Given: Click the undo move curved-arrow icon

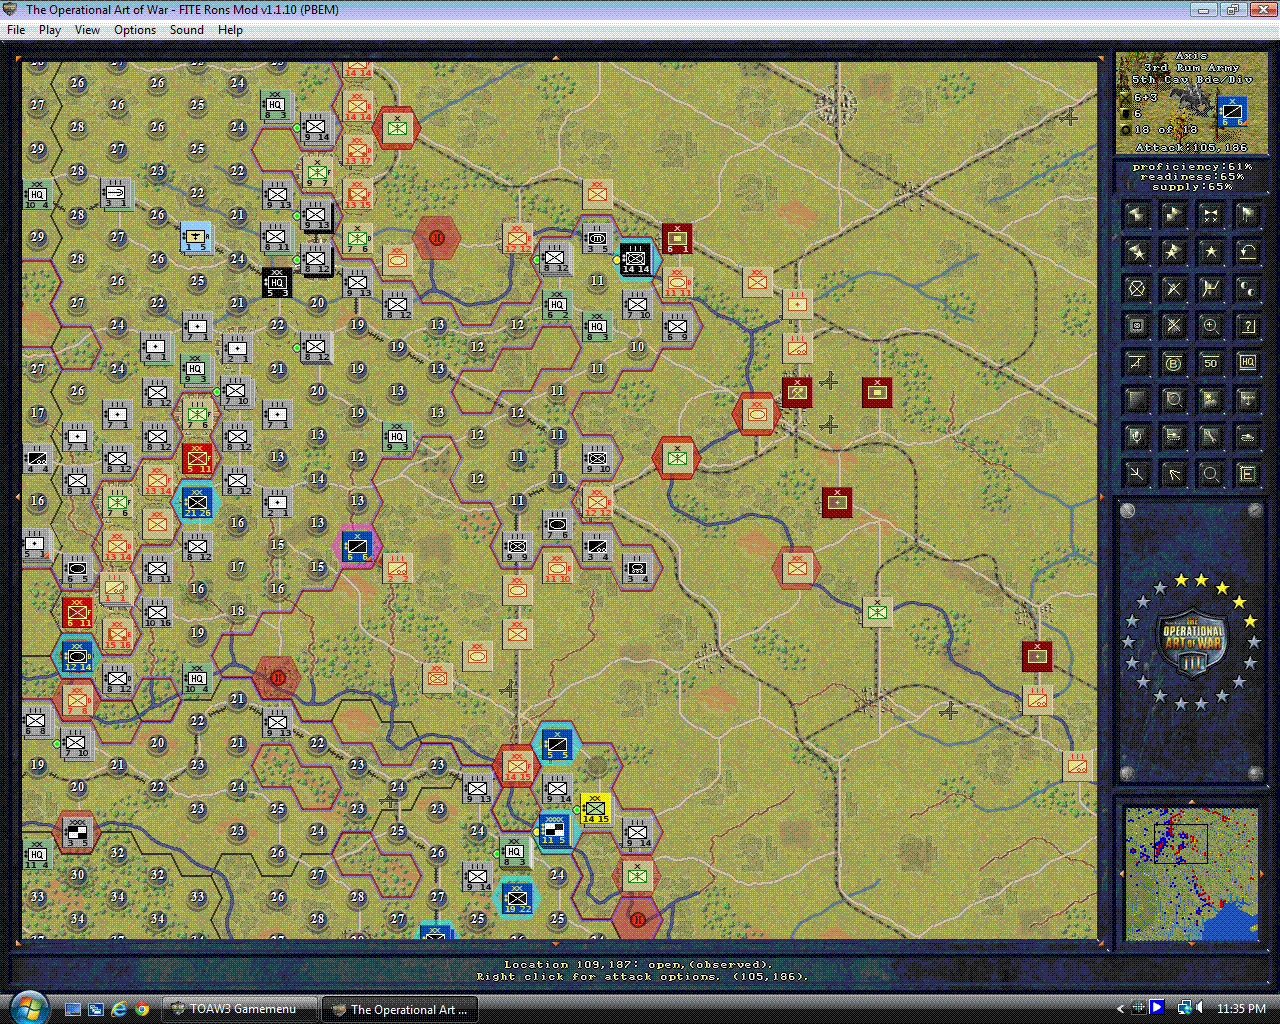Looking at the screenshot, I should click(x=1249, y=252).
